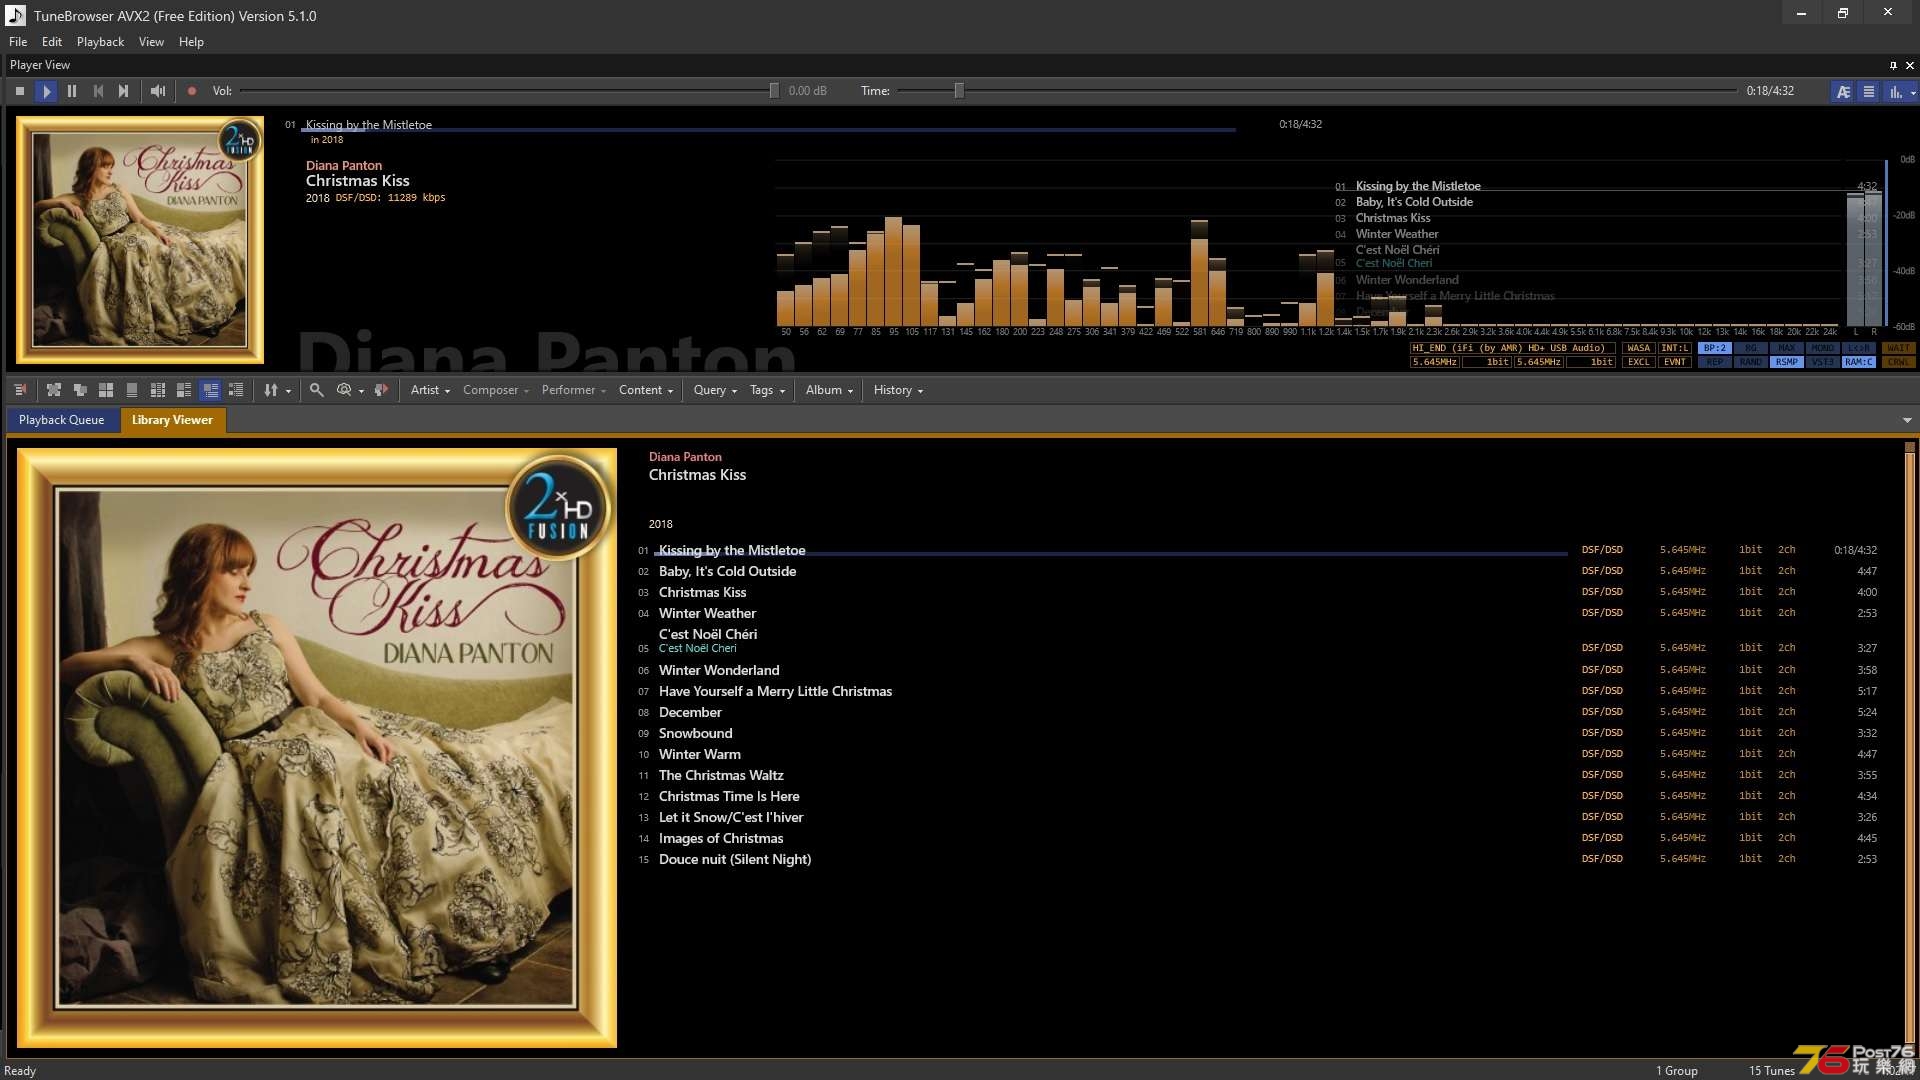The width and height of the screenshot is (1920, 1080).
Task: Open the zoom view dropdown arrow
Action: click(361, 391)
